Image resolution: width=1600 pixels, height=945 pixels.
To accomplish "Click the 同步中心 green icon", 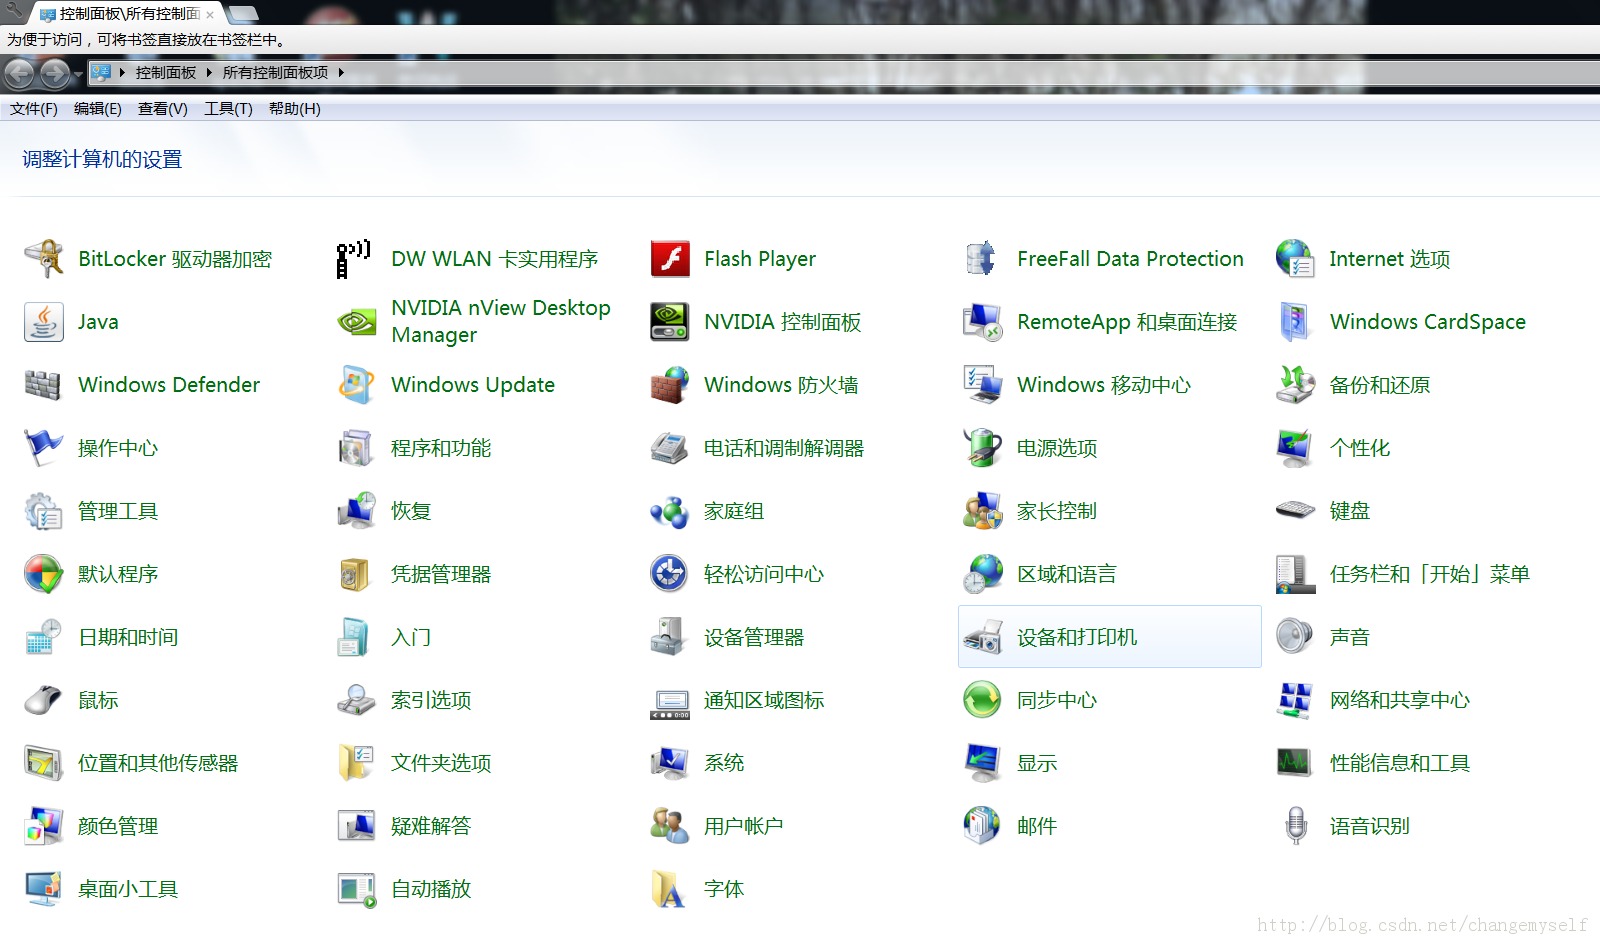I will click(982, 700).
